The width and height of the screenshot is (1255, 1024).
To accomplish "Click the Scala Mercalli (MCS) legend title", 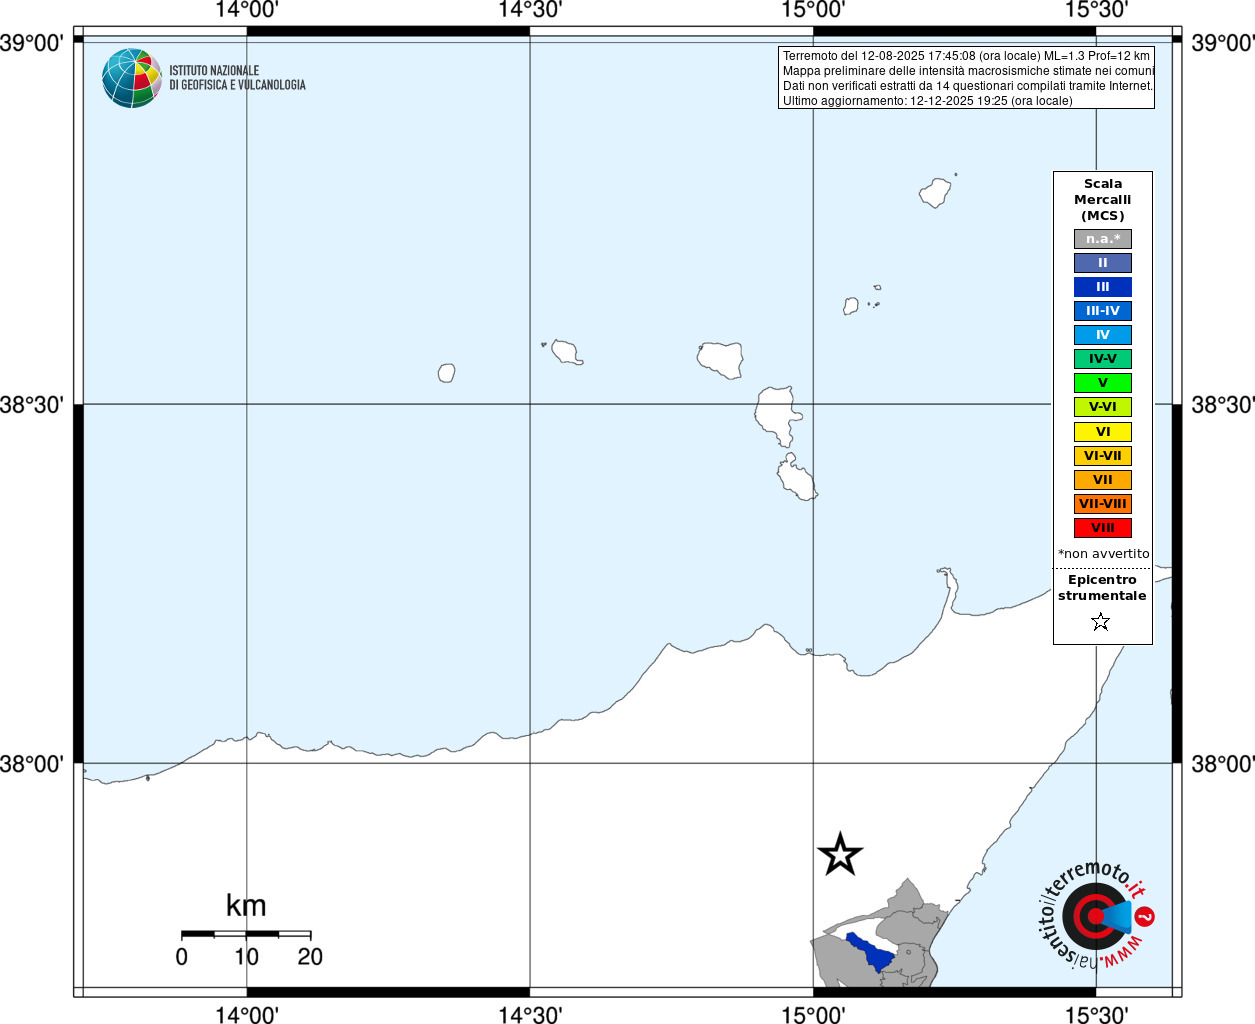I will [1103, 200].
